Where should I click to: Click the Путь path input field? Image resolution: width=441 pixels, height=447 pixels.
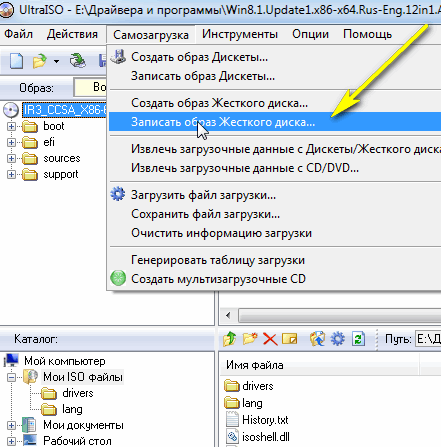coord(428,339)
